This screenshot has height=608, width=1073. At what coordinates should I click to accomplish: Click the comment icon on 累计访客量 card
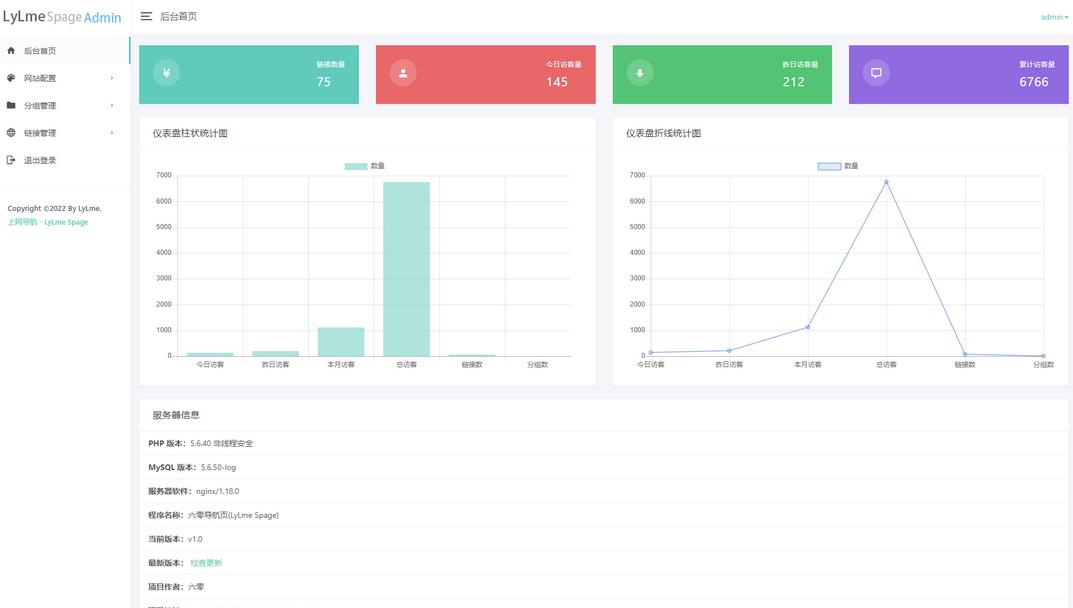[x=876, y=73]
